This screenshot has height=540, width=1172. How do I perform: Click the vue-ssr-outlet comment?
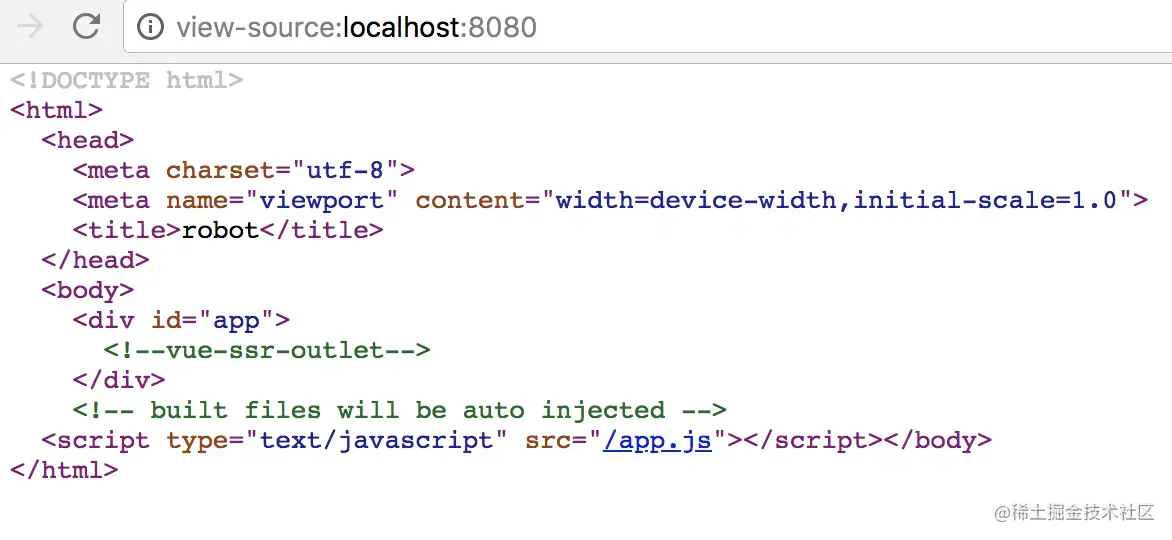[267, 350]
